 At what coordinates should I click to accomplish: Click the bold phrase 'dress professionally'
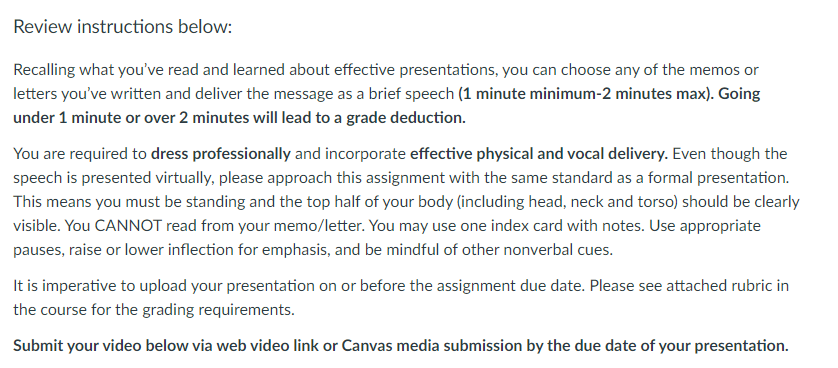pos(221,154)
